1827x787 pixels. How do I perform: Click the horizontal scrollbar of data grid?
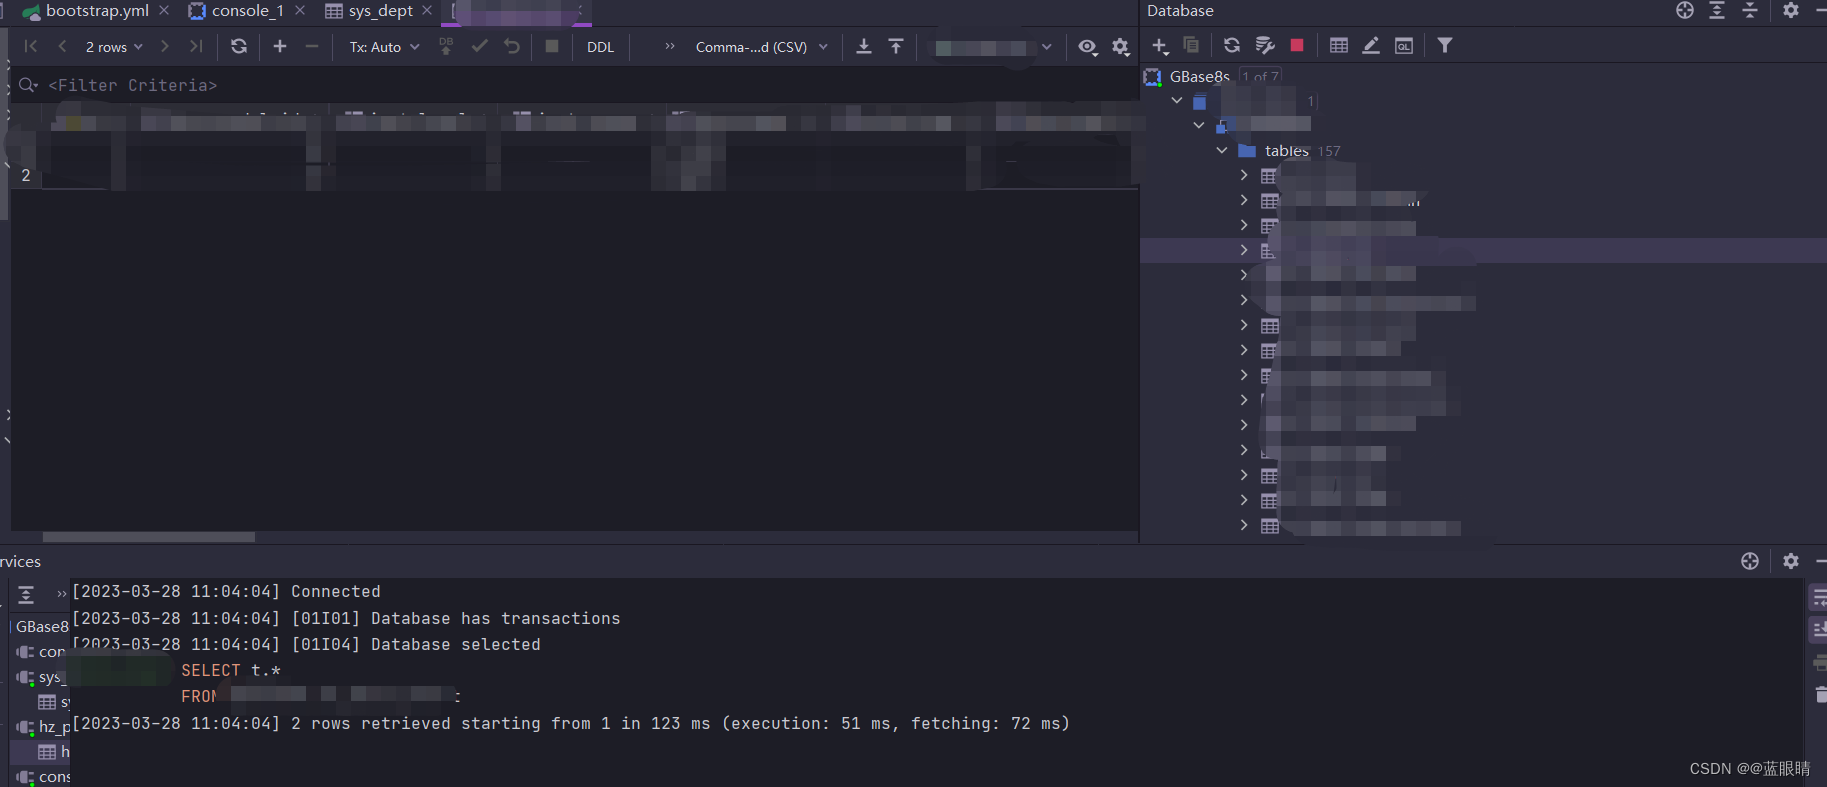[x=149, y=537]
